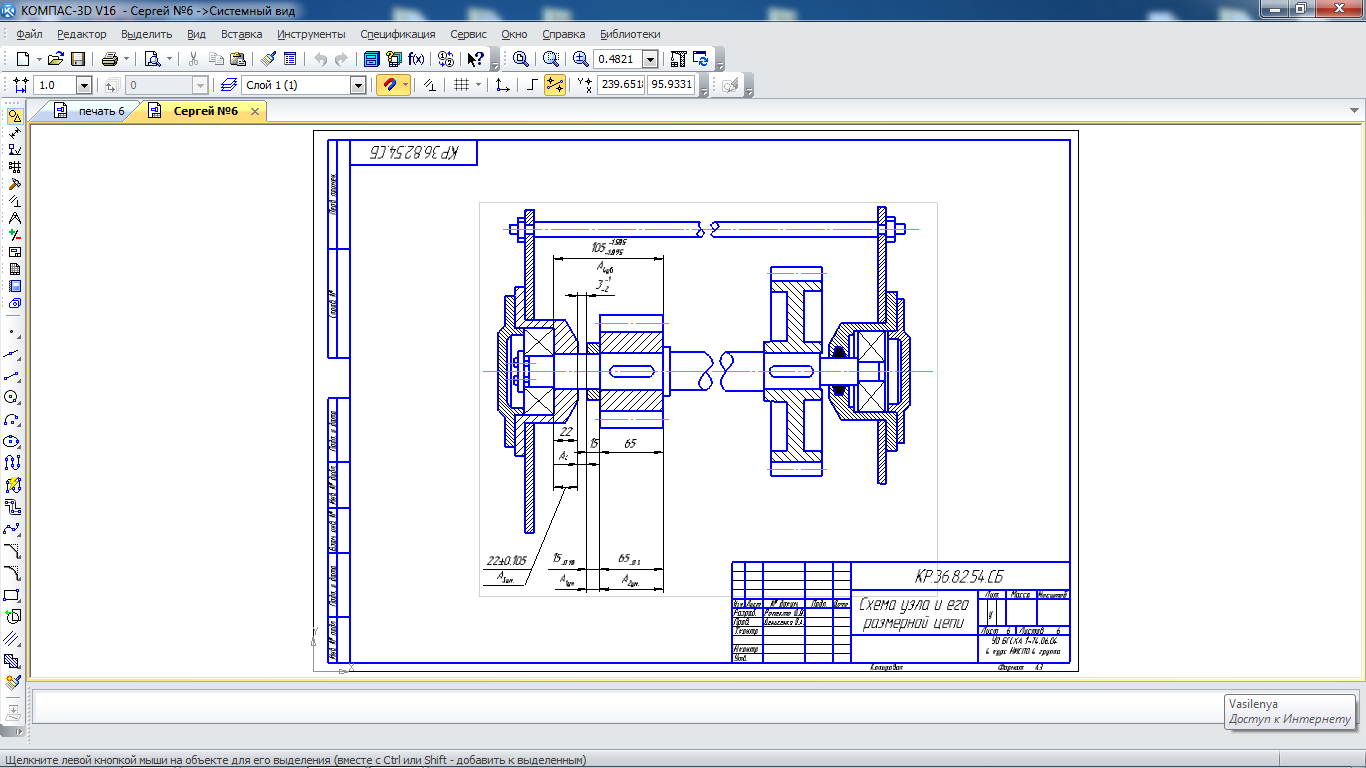Expand the grid options dropdown arrow

478,85
